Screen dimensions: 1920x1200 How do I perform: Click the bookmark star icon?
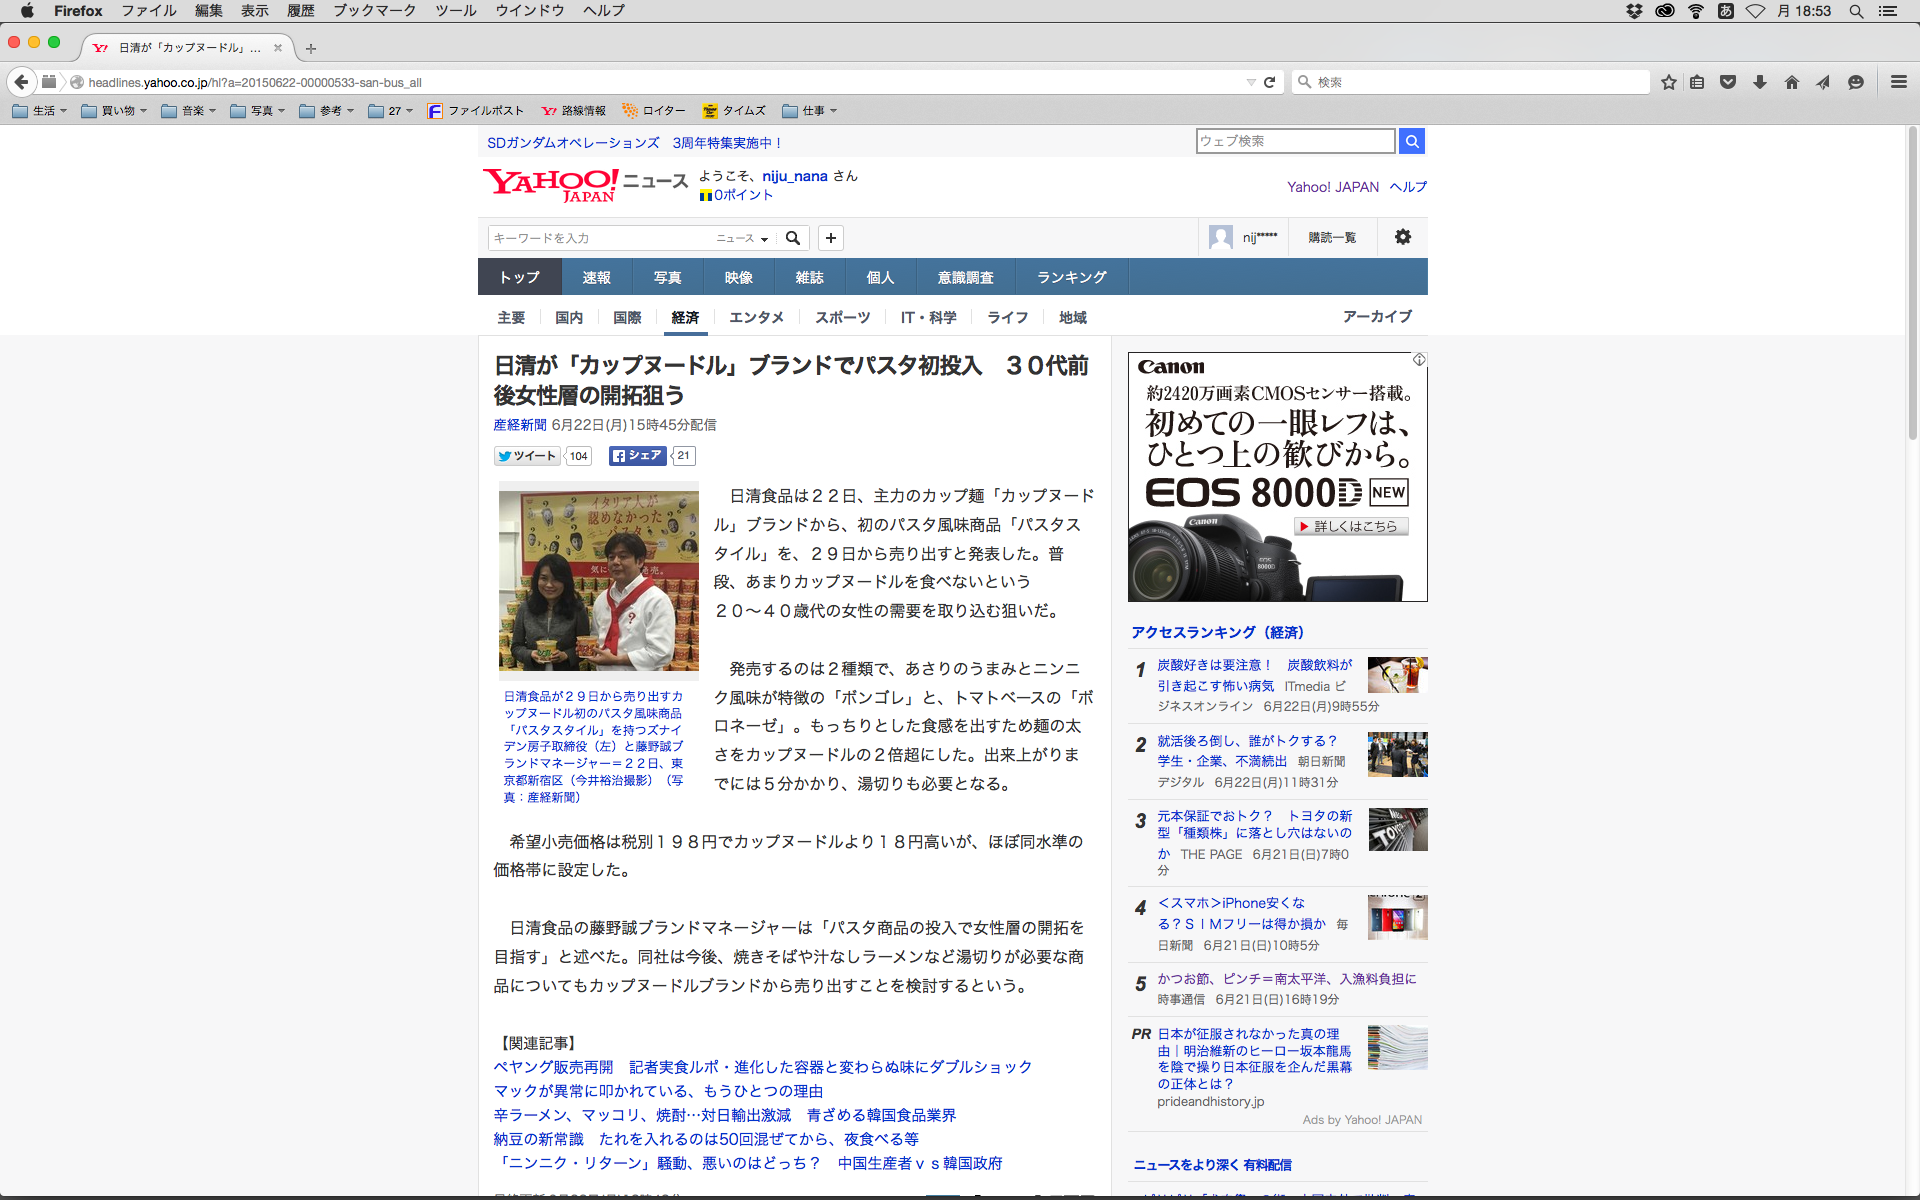point(1668,82)
